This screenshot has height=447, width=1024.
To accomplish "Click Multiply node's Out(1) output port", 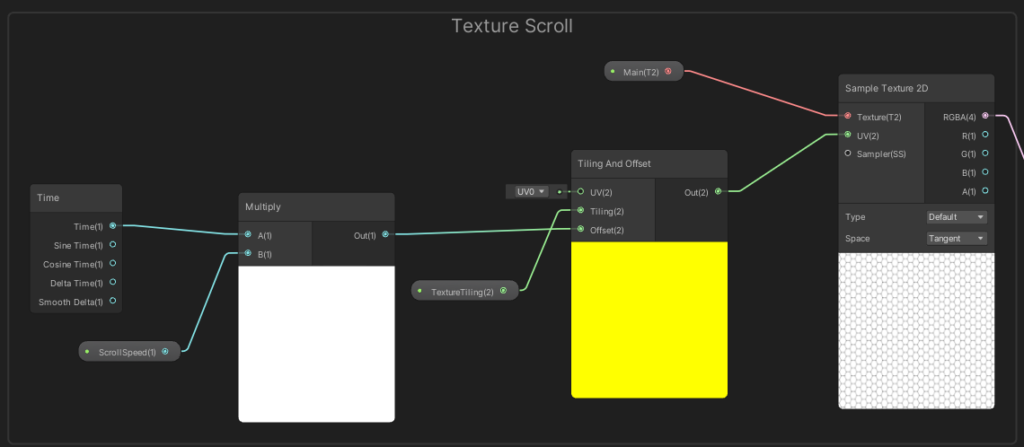I will click(x=385, y=235).
